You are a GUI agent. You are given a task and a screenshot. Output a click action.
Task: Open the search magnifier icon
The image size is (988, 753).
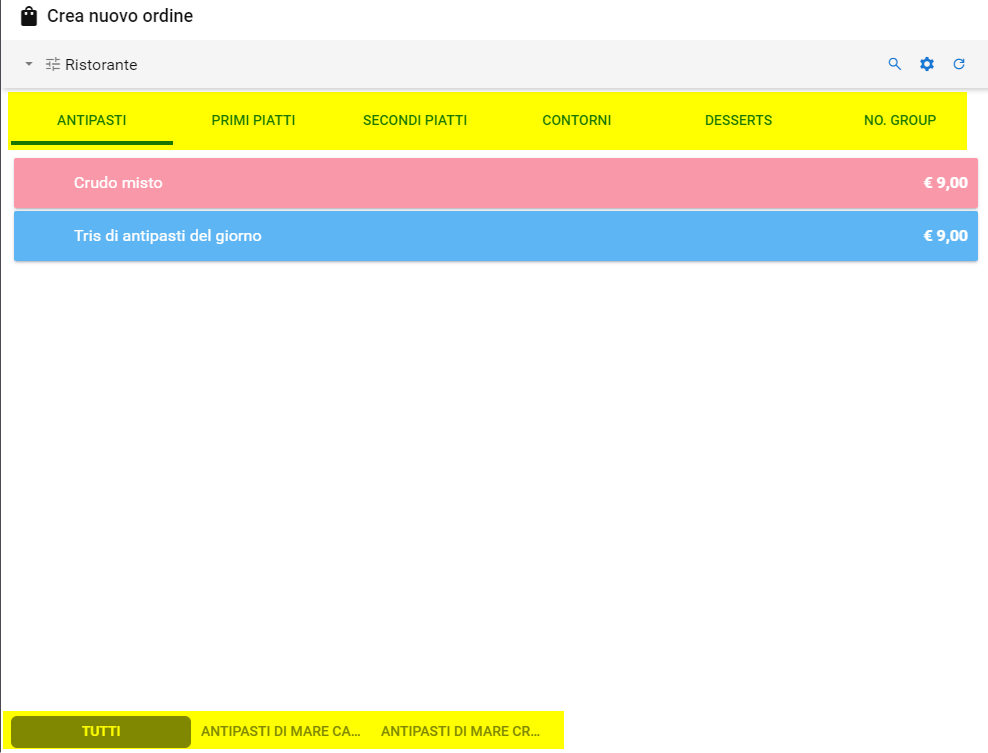(895, 64)
